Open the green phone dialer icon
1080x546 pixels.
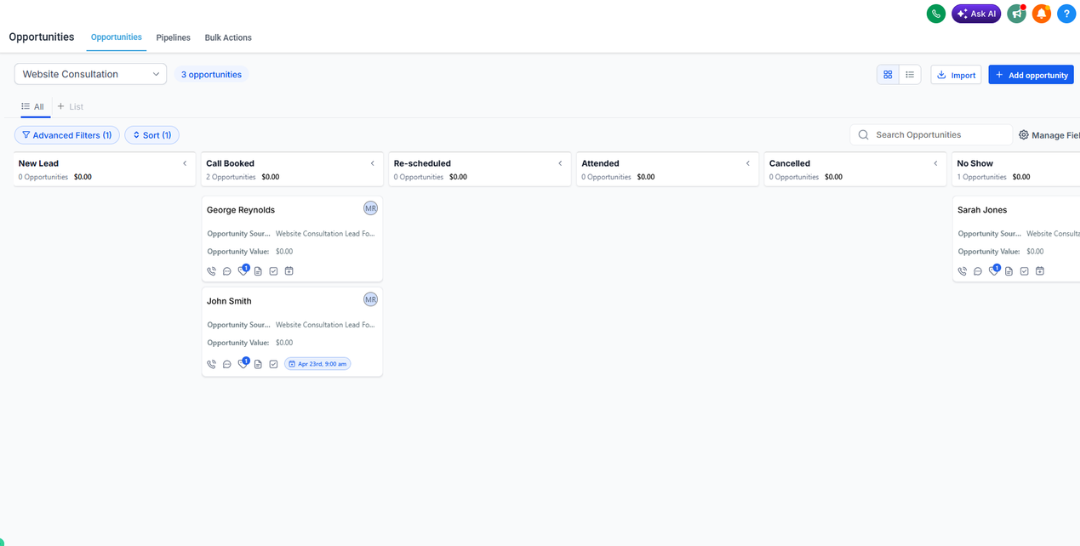point(936,14)
